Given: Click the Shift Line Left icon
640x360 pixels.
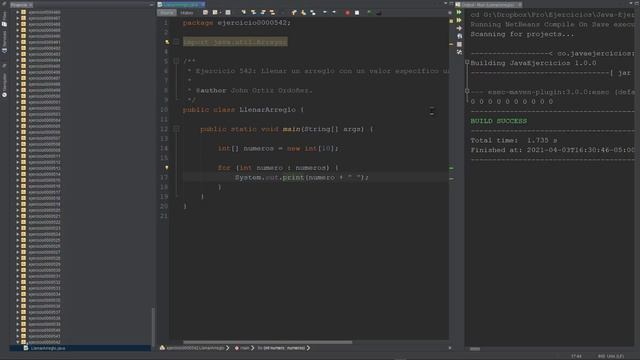Looking at the screenshot, I should point(325,13).
